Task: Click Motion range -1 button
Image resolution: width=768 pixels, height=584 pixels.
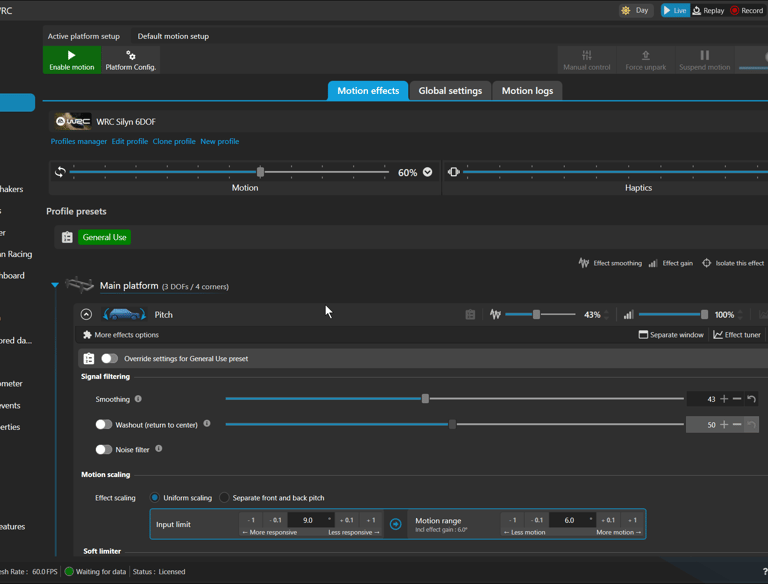Action: tap(512, 520)
